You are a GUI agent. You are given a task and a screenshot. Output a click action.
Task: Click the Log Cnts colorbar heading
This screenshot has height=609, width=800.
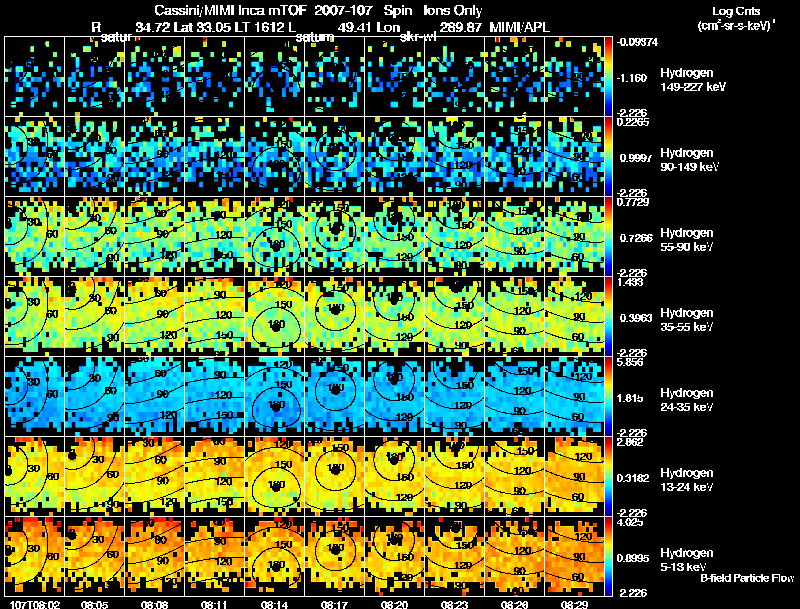coord(736,11)
